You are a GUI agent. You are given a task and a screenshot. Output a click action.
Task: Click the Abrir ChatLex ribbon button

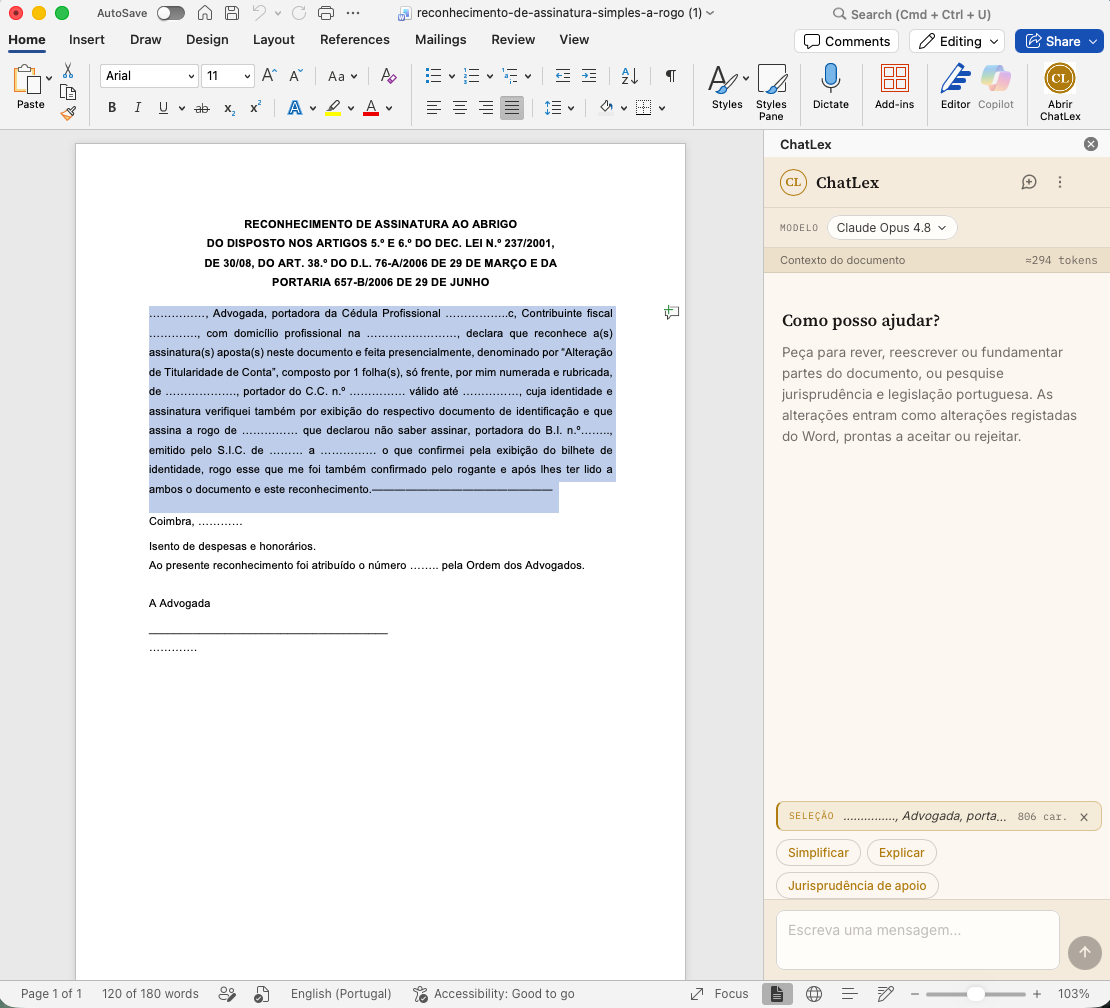1060,92
